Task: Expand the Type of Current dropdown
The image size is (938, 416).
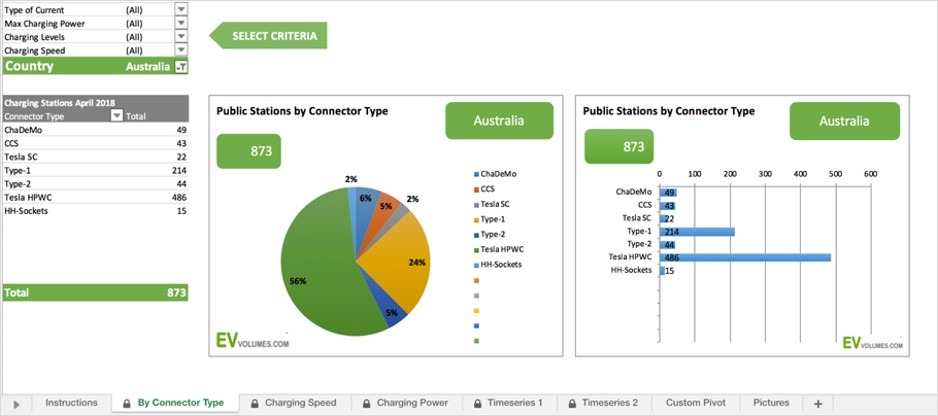Action: click(x=181, y=9)
